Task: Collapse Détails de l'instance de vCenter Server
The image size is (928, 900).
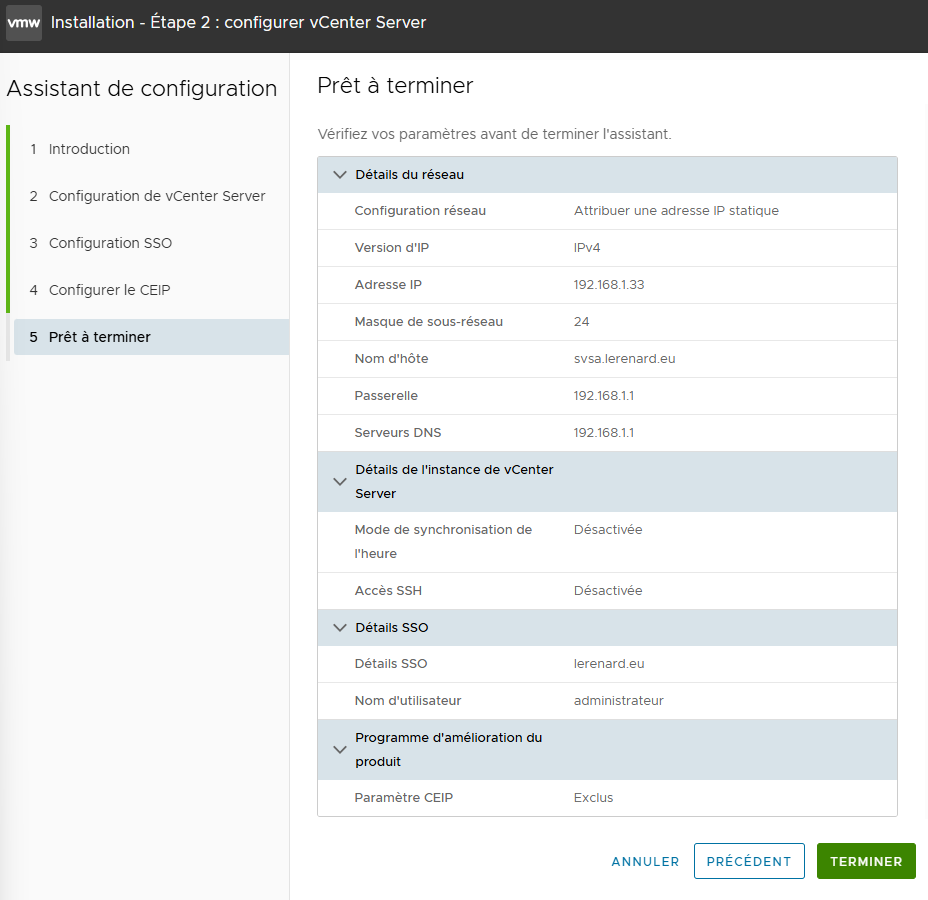Action: pyautogui.click(x=340, y=482)
